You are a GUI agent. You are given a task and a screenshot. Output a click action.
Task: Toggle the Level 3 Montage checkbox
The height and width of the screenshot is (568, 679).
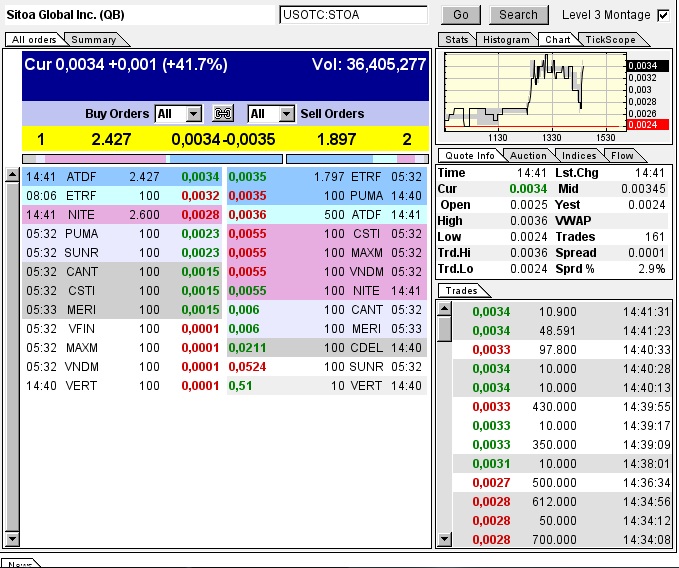(x=663, y=15)
